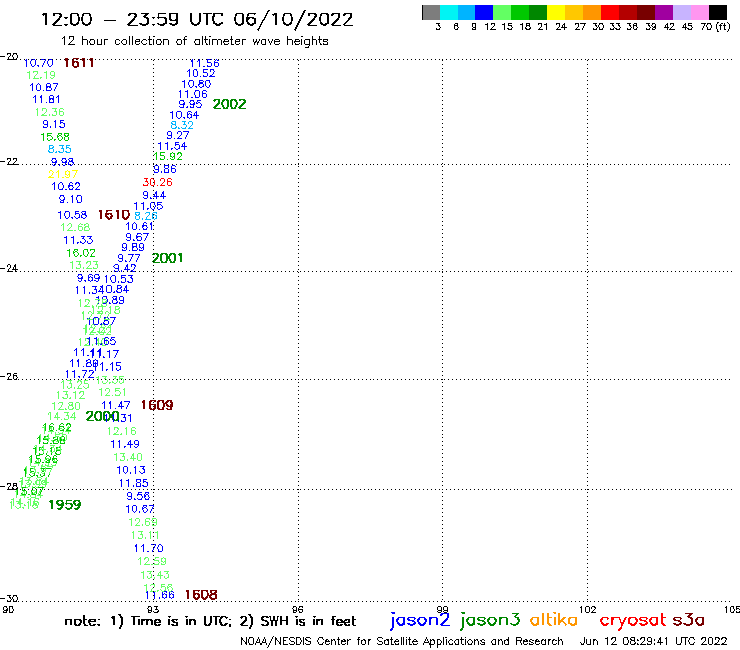Click the 11.70 wave height value
The width and height of the screenshot is (740, 650).
(149, 549)
